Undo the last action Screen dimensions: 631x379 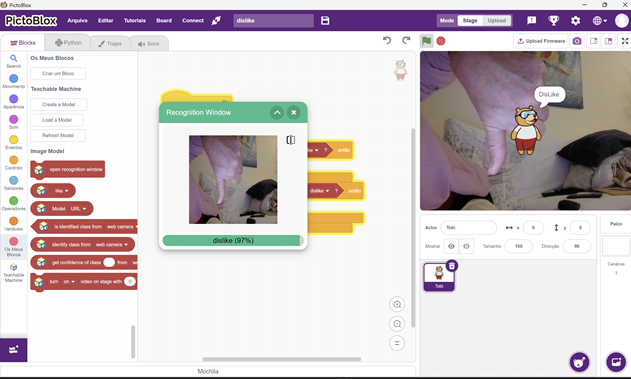click(x=387, y=40)
